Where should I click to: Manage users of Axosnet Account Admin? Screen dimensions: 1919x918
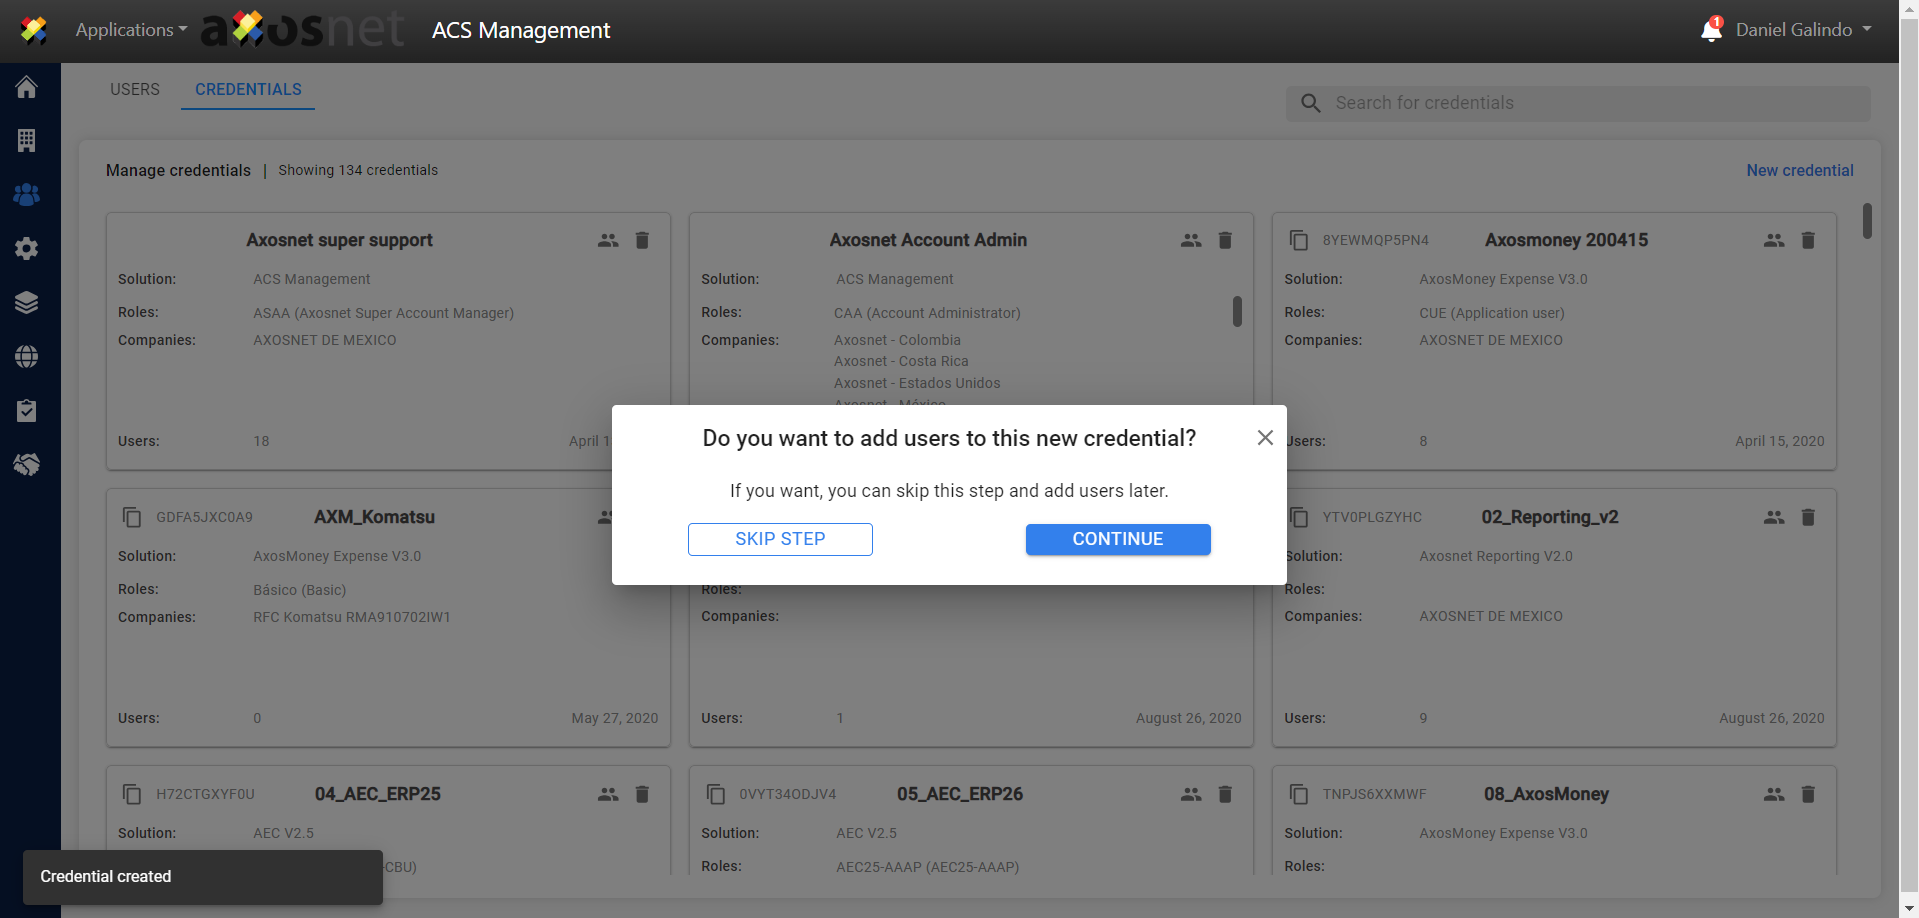[1191, 240]
